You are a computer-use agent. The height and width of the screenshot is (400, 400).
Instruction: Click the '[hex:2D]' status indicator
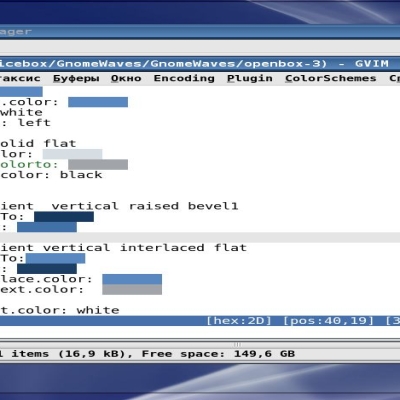click(239, 321)
